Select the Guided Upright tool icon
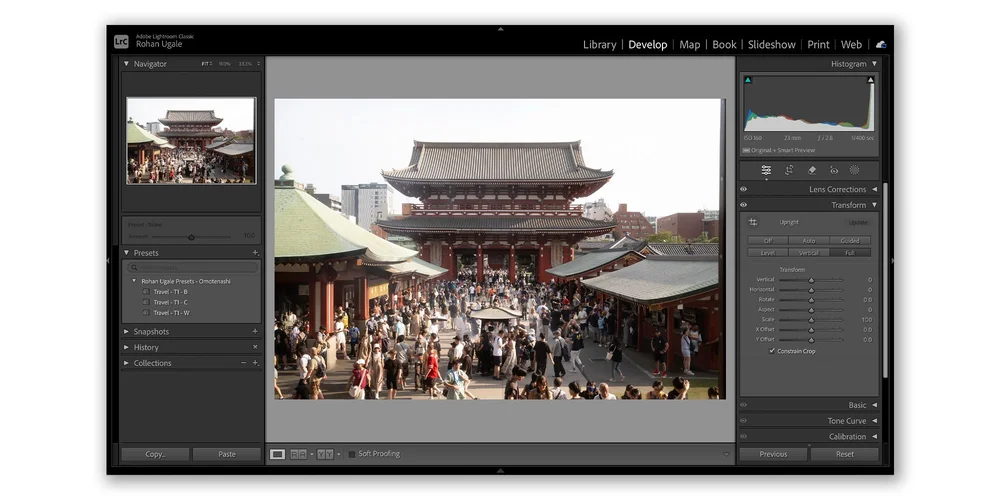This screenshot has height=500, width=1000. point(753,222)
